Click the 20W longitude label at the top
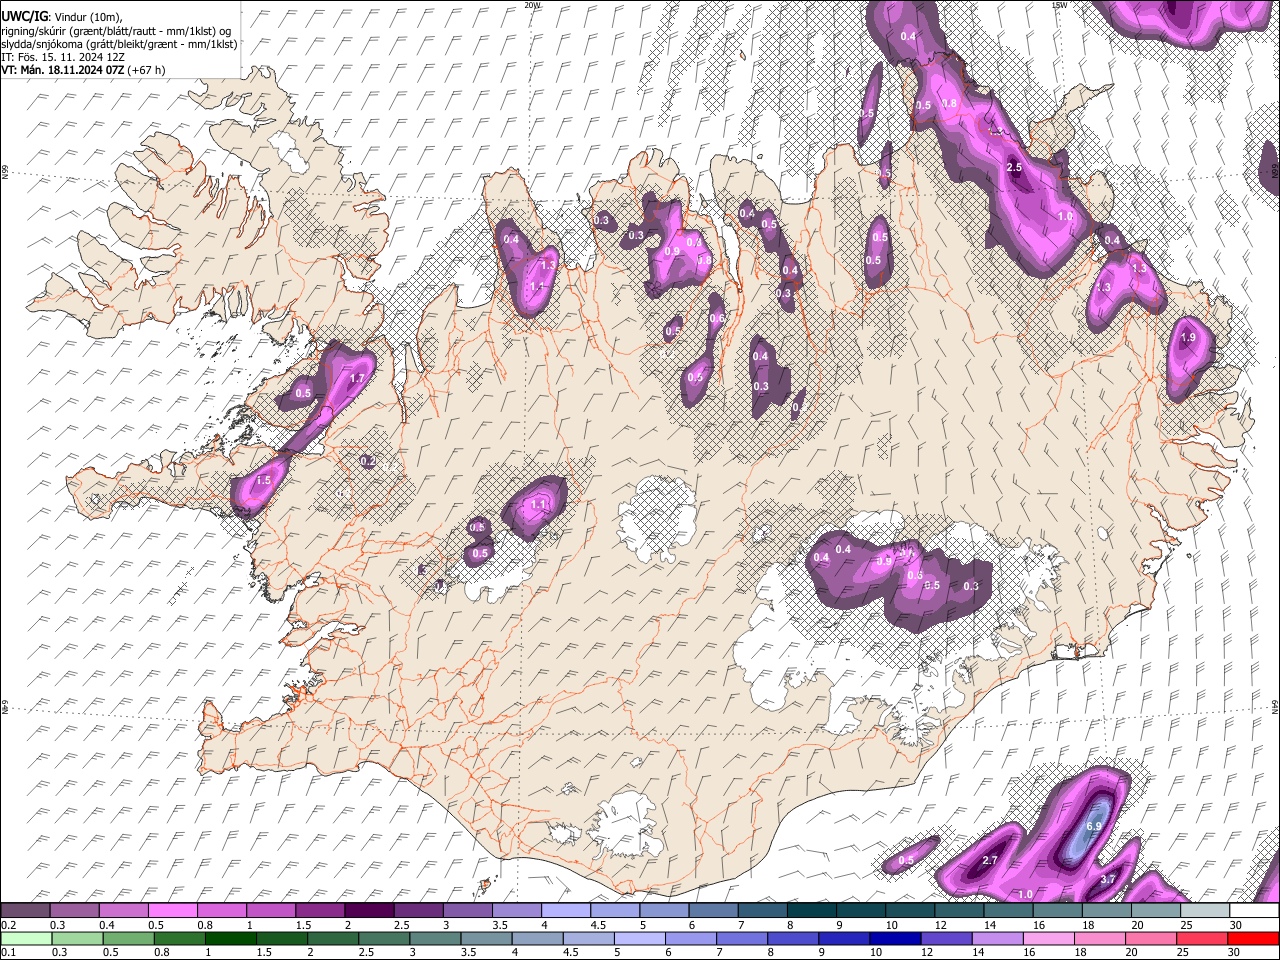Screen dimensions: 1280x960 (x=532, y=5)
